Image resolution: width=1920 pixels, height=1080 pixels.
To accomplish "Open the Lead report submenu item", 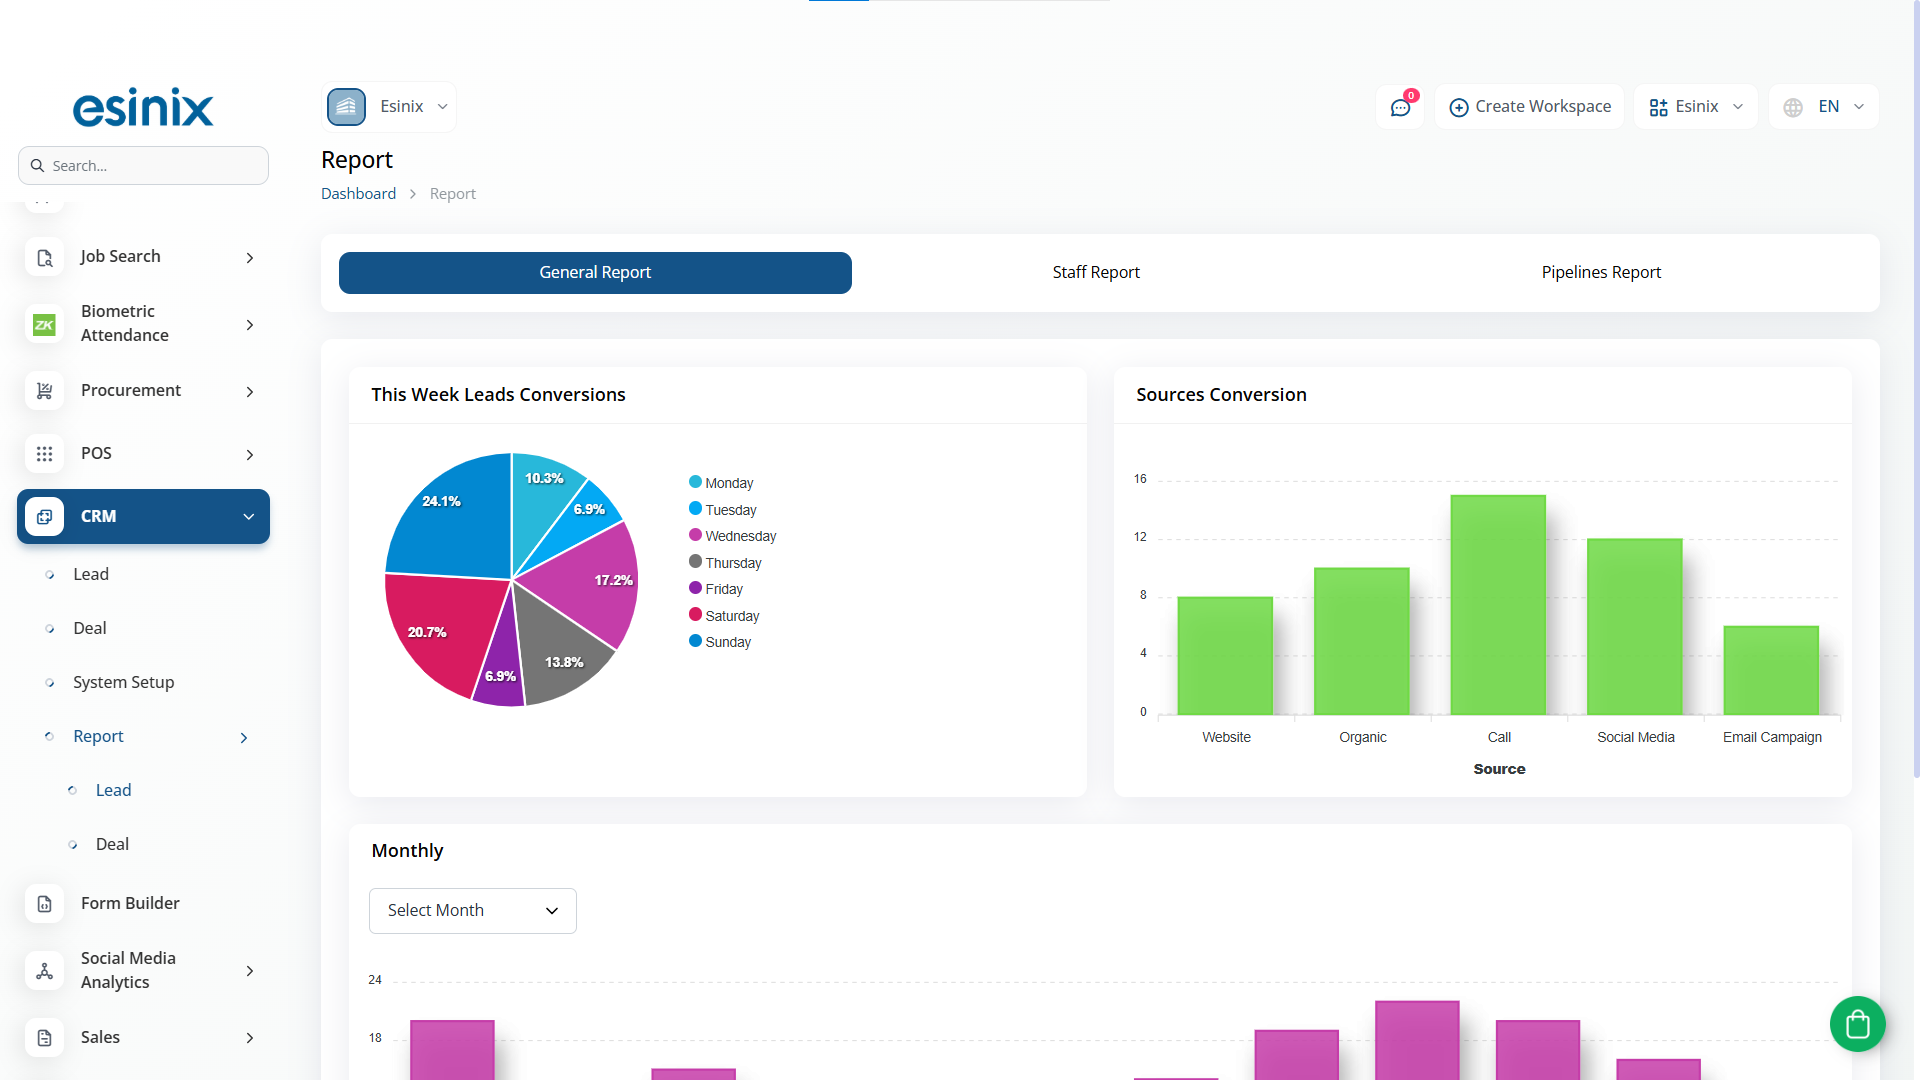I will (114, 791).
